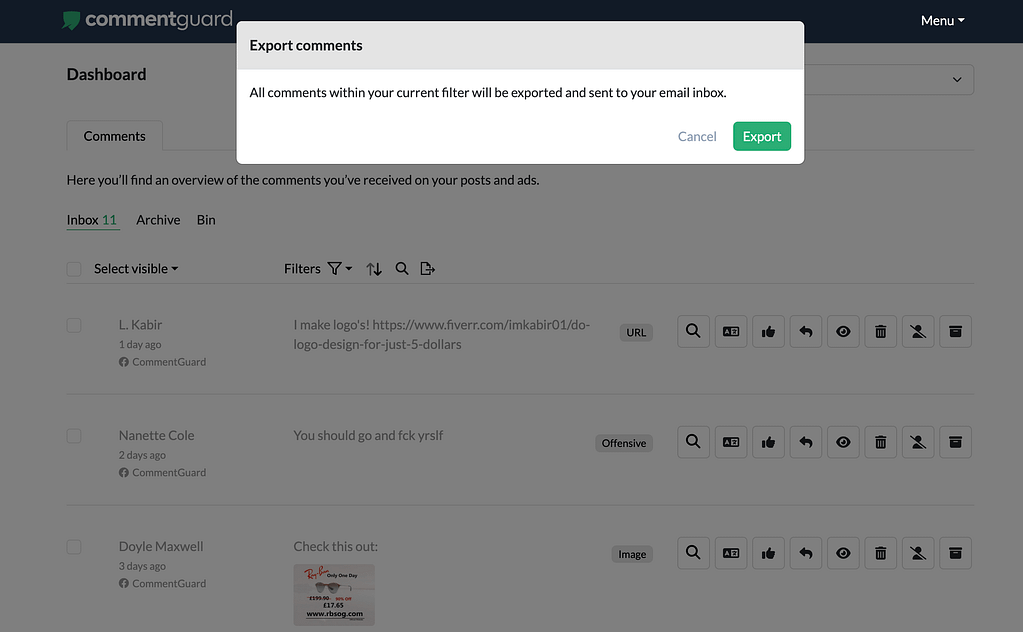
Task: Check the checkbox next to Nanette Cole's comment
Action: click(73, 435)
